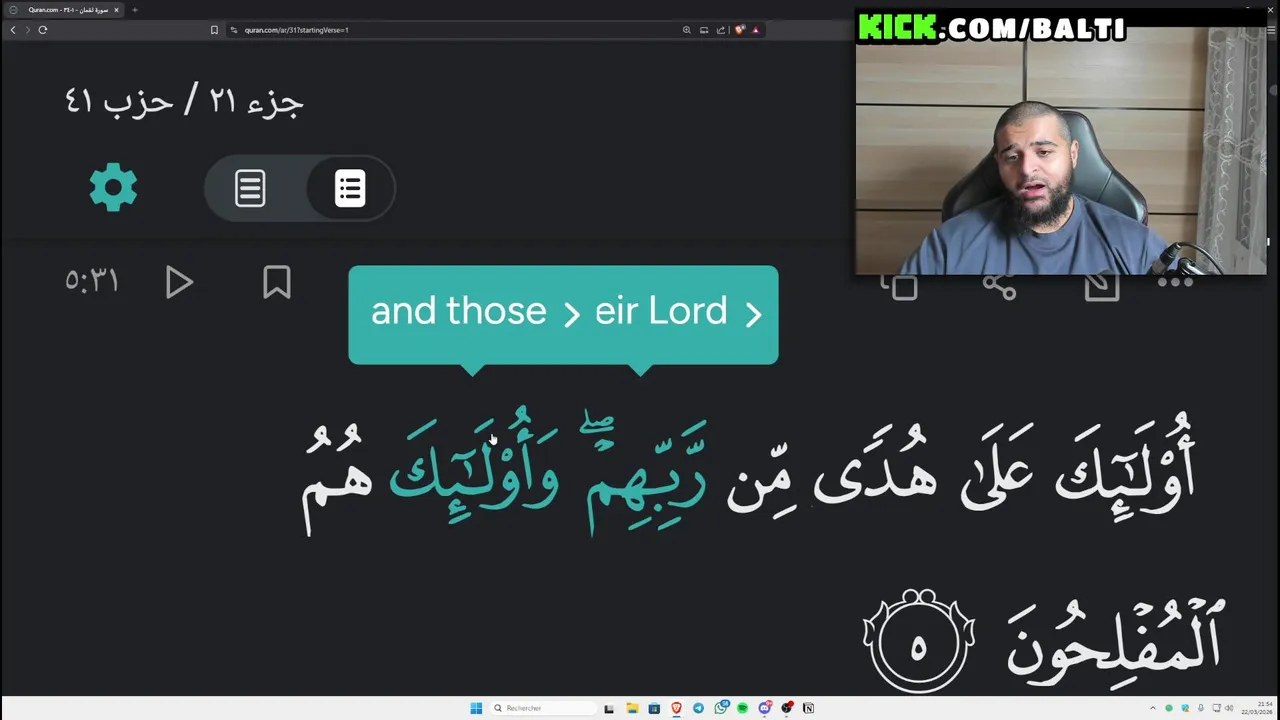Share the verse using the share icon
1280x720 pixels.
[999, 288]
